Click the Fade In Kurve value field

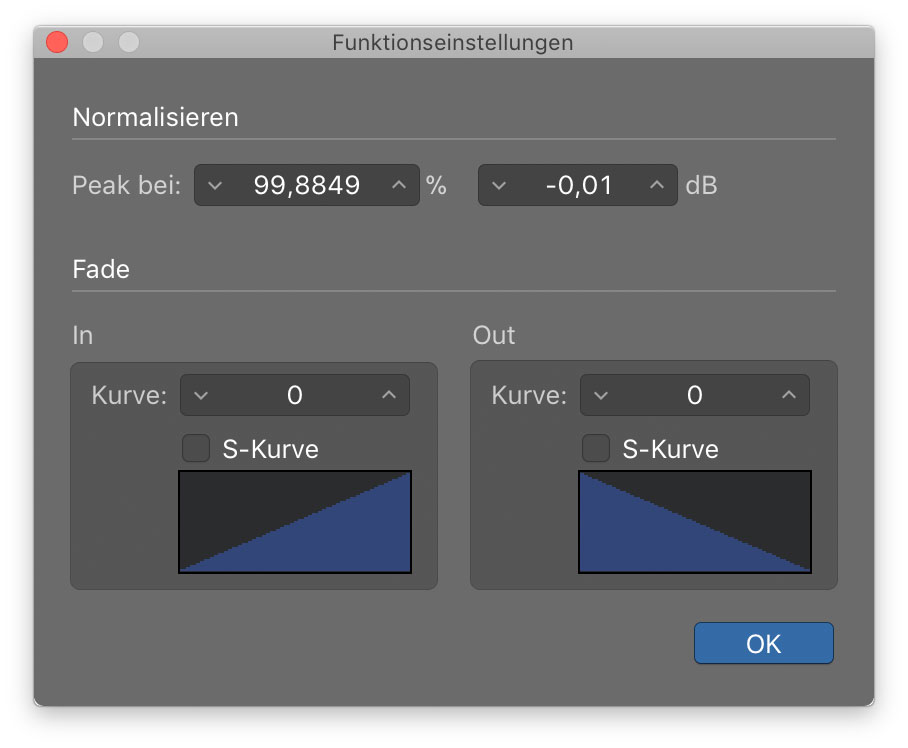pyautogui.click(x=295, y=395)
